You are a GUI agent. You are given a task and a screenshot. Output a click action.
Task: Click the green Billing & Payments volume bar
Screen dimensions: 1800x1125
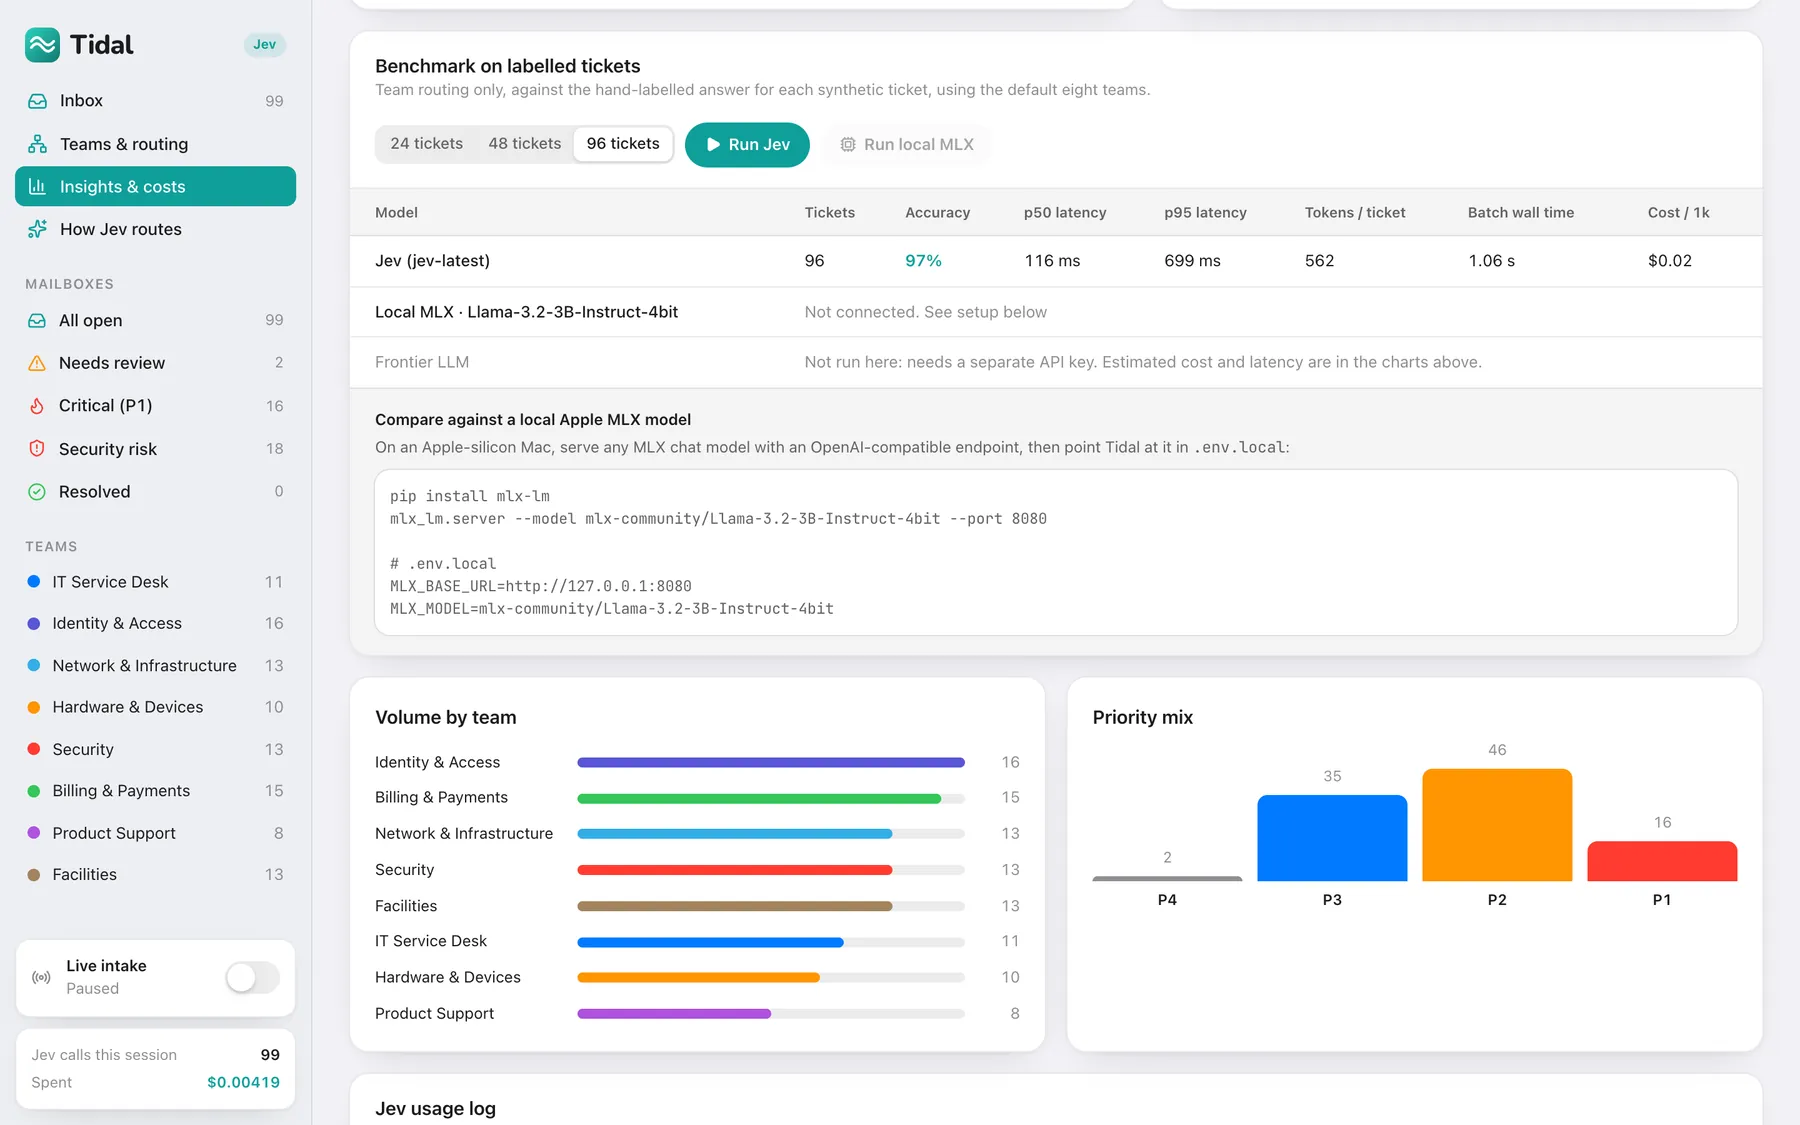coord(759,798)
